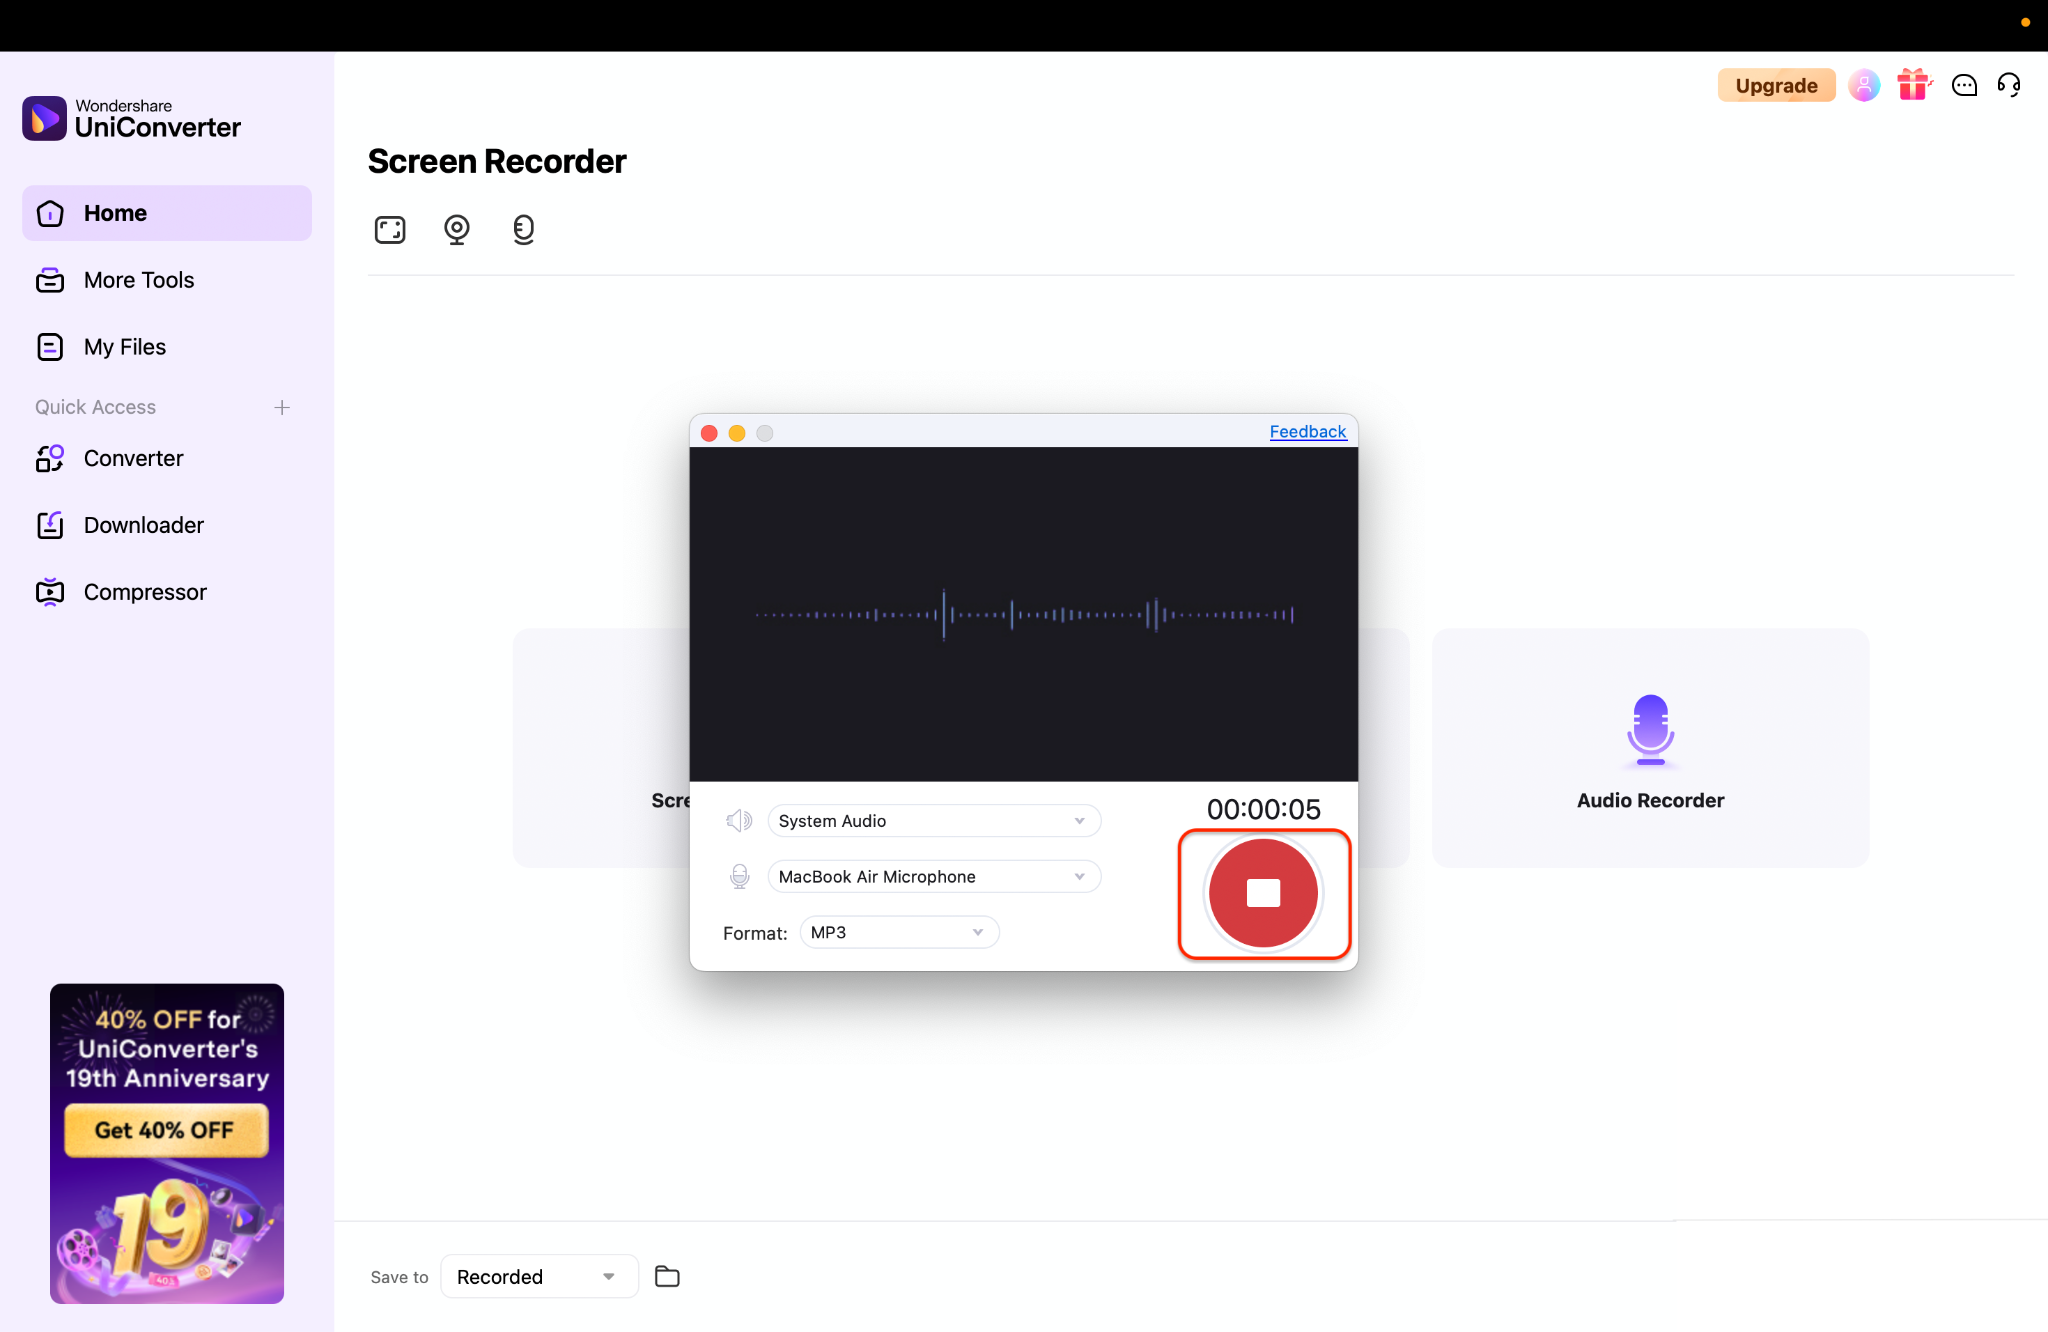Image resolution: width=2048 pixels, height=1332 pixels.
Task: Select the webcam recorder mode icon
Action: pyautogui.click(x=457, y=230)
